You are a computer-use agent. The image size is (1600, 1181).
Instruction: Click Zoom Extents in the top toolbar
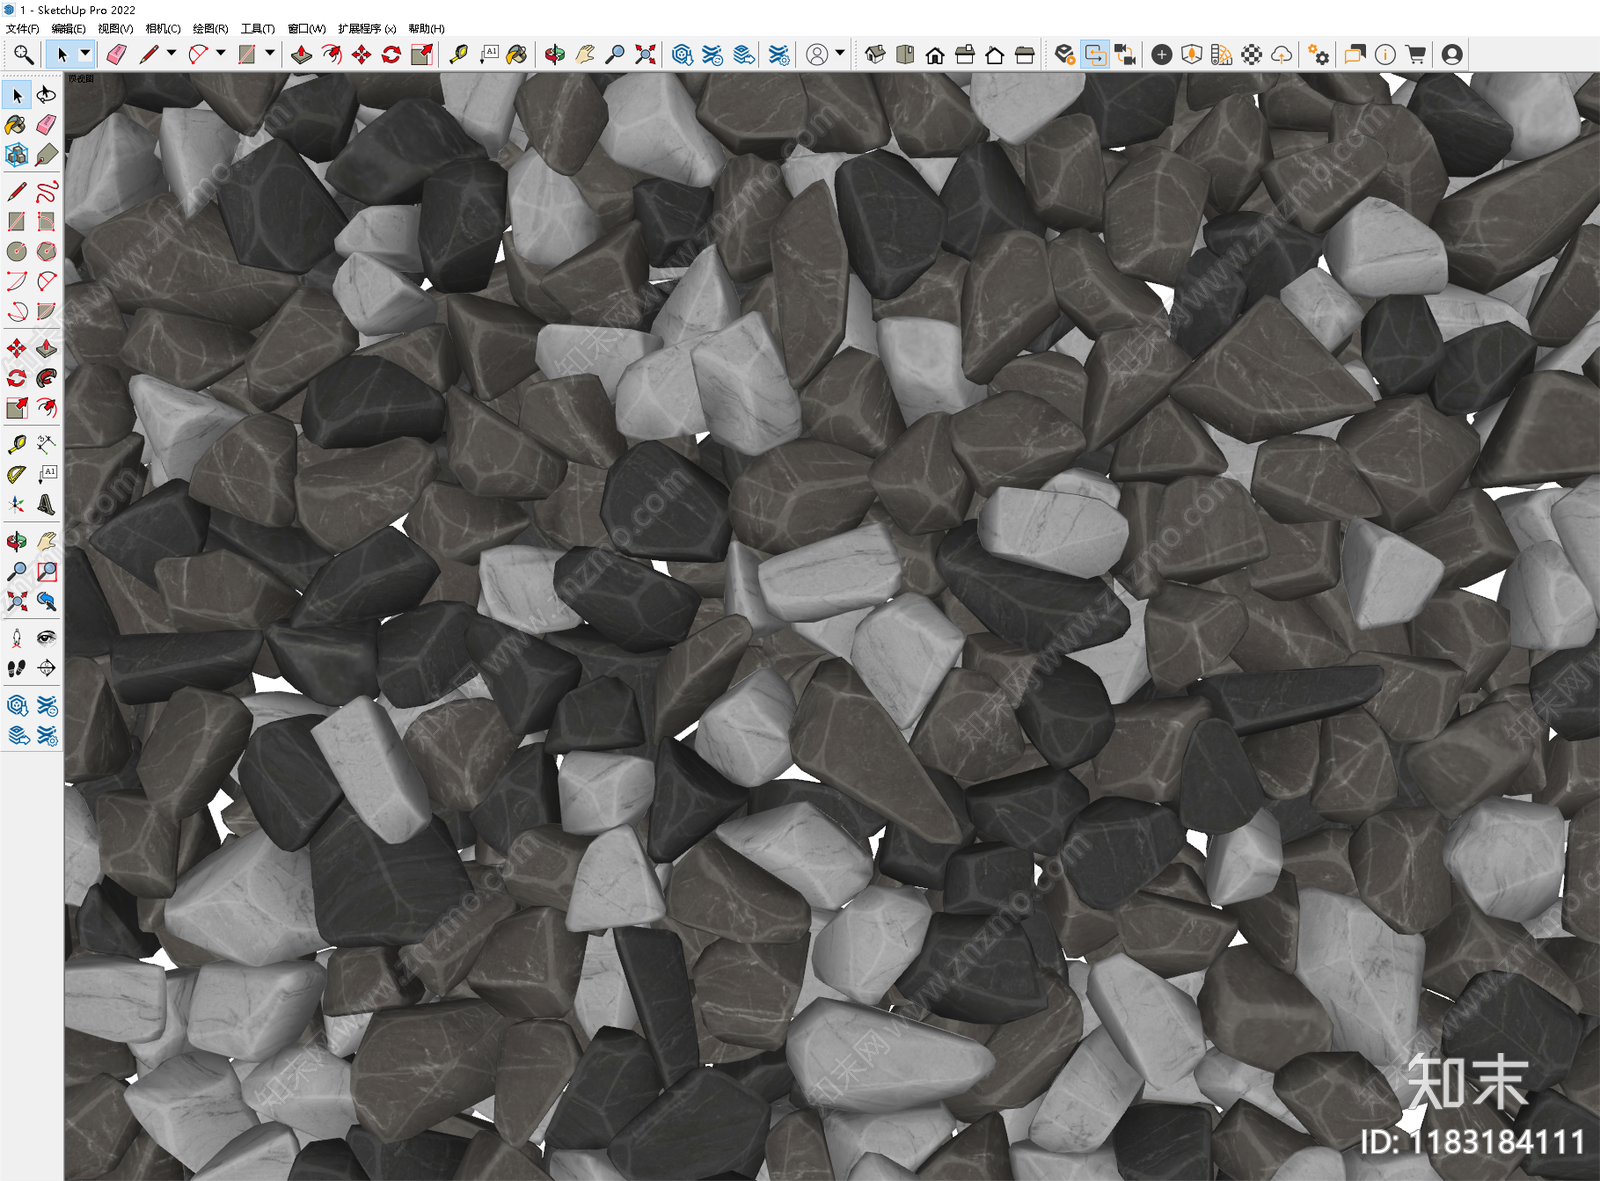click(x=645, y=54)
